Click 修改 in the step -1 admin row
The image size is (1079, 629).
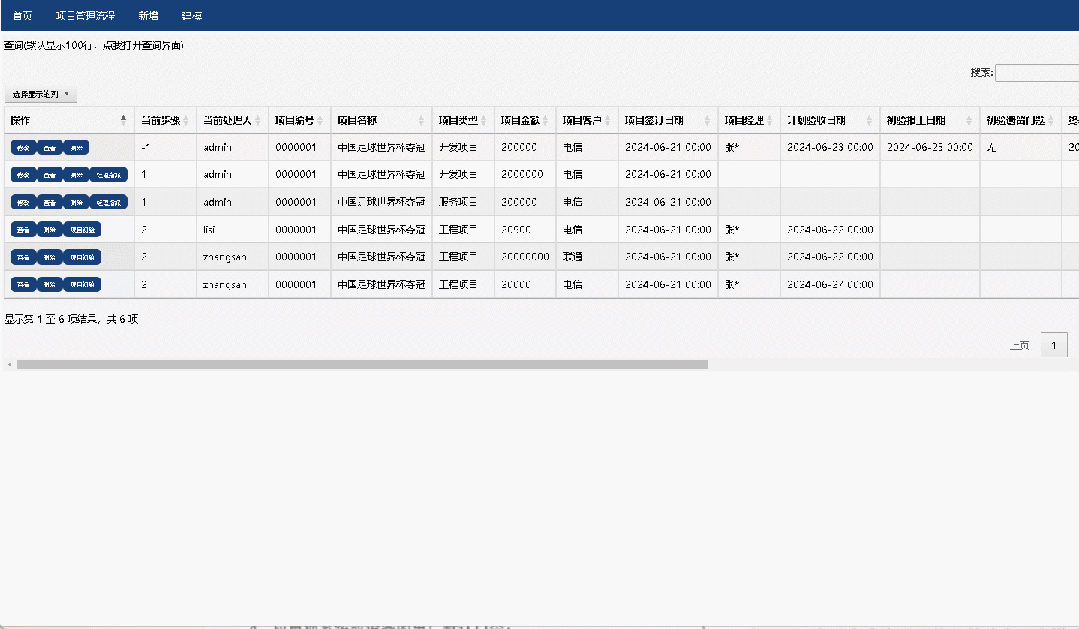pos(23,147)
